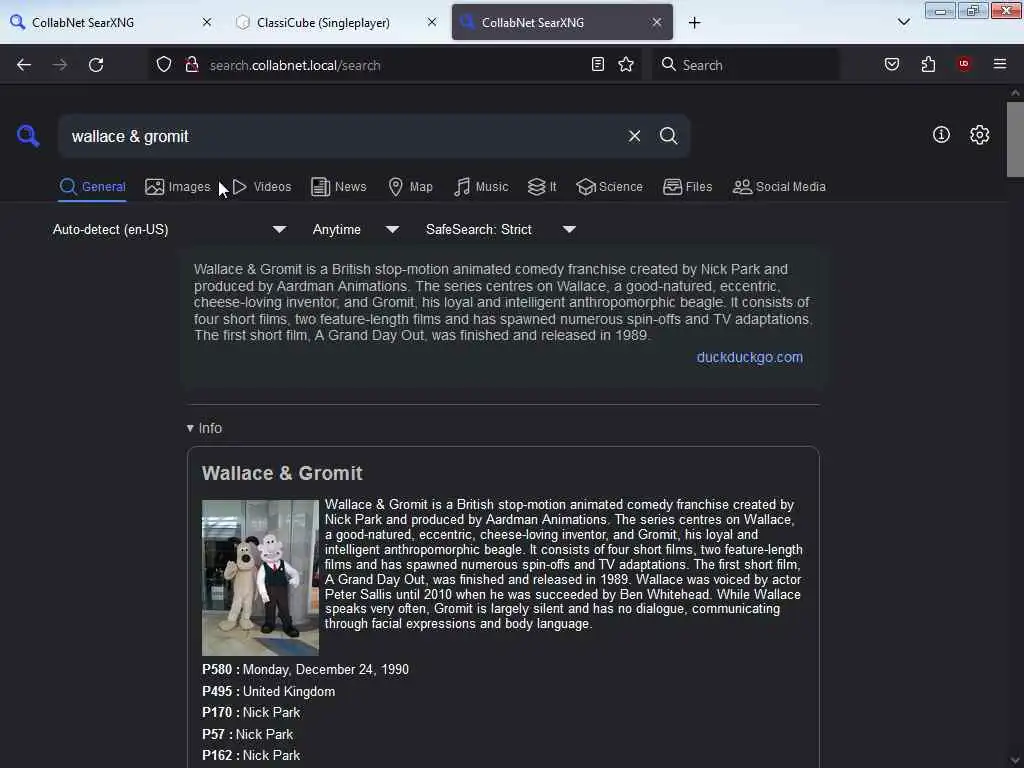Select the News search category
Image resolution: width=1024 pixels, height=768 pixels.
coord(339,187)
